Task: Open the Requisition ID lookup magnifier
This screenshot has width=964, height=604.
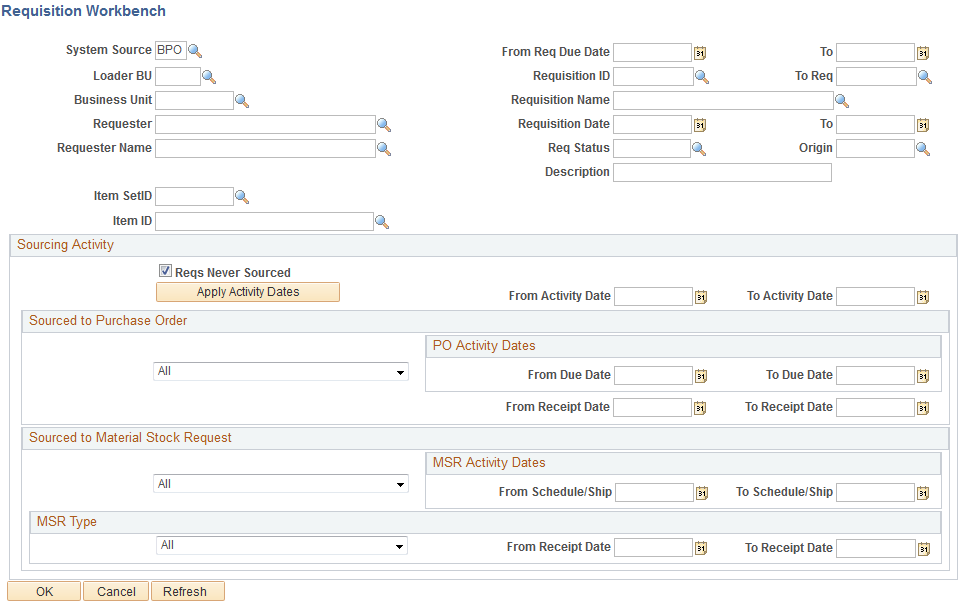Action: [703, 75]
